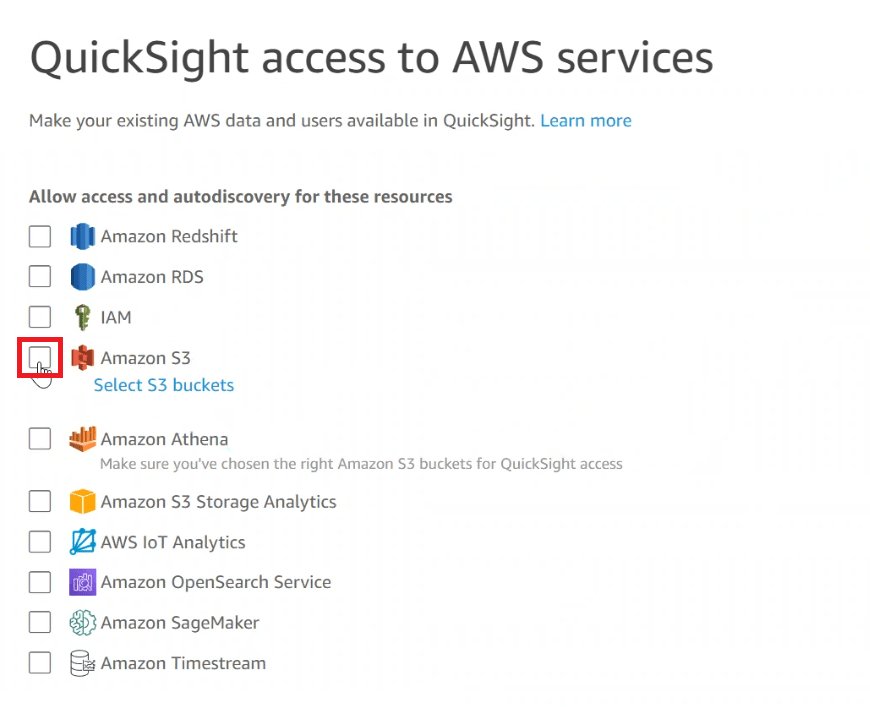Click the Amazon S3 bucket icon

coord(82,357)
